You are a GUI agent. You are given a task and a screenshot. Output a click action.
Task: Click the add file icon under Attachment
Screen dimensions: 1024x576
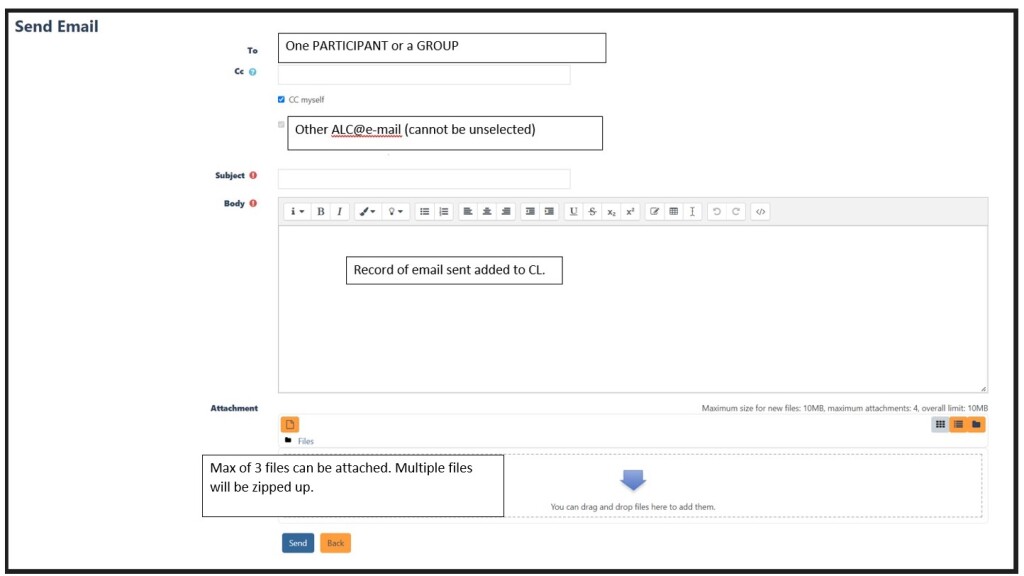tap(290, 424)
